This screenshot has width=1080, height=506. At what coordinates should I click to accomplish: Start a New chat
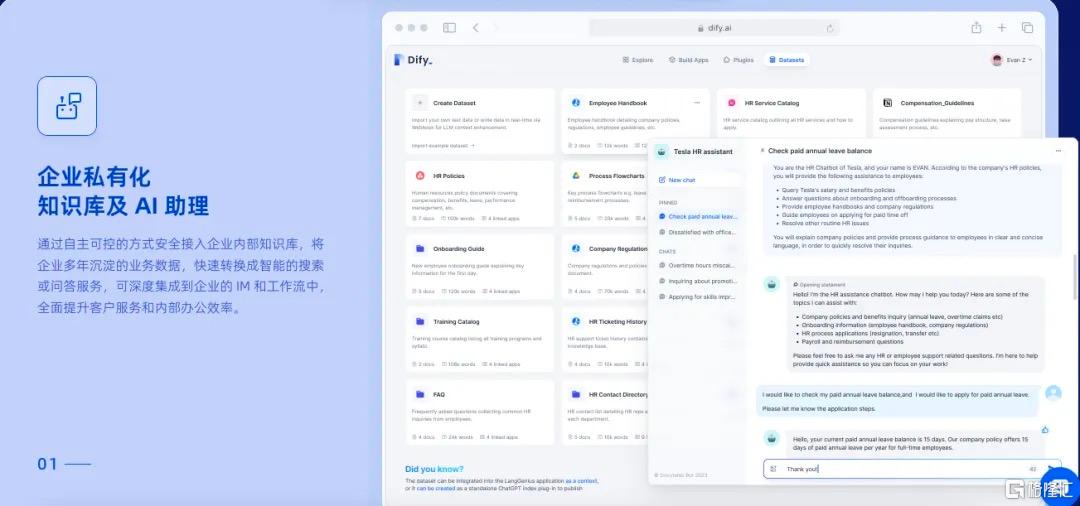pos(698,180)
